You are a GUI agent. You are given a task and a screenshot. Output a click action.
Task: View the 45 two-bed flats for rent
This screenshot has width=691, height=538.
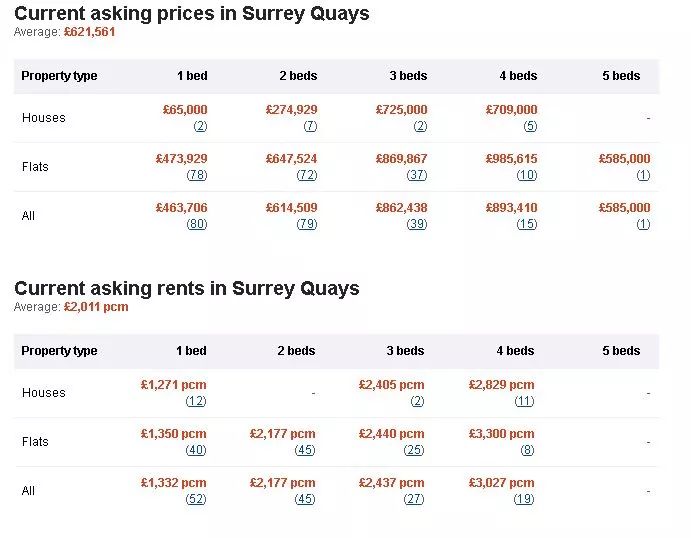[305, 450]
